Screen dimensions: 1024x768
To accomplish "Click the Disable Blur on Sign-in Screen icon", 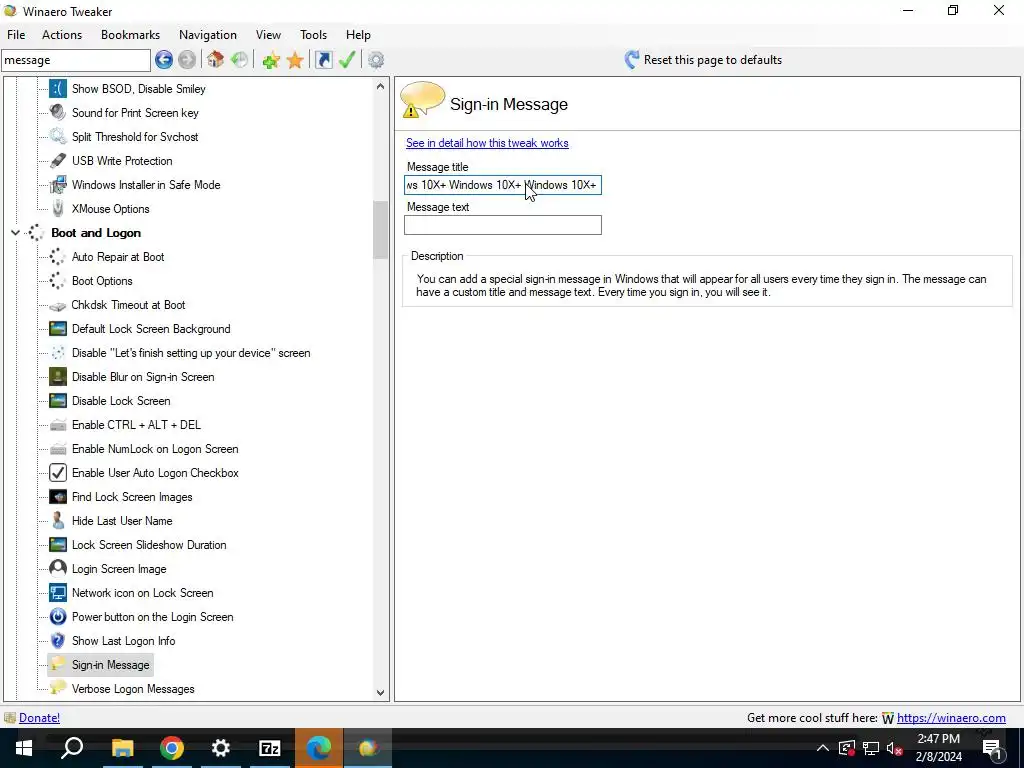I will click(58, 377).
